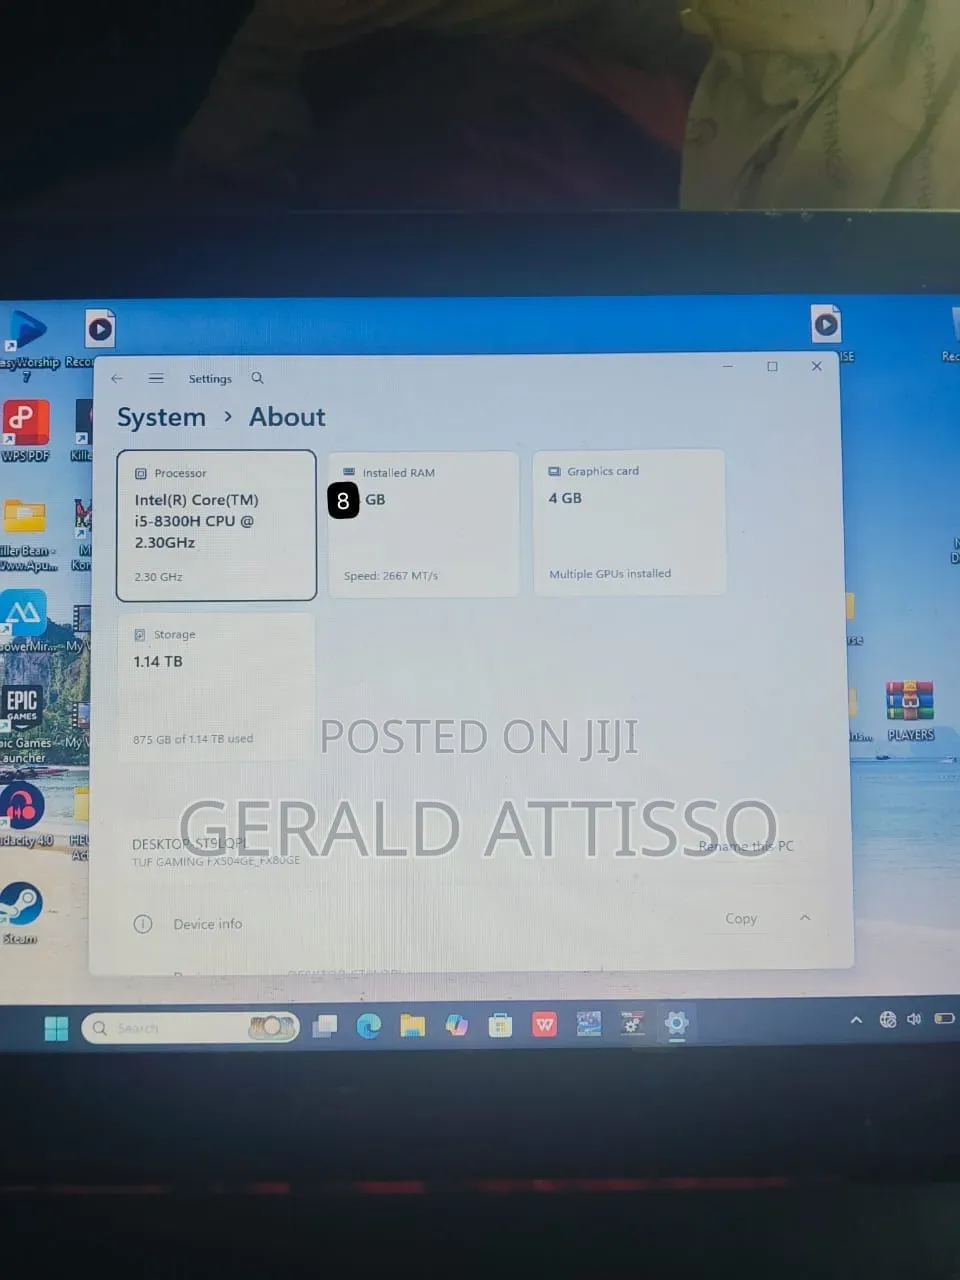The height and width of the screenshot is (1280, 960).
Task: Open the PLAYERS archive desktop icon
Action: [910, 710]
